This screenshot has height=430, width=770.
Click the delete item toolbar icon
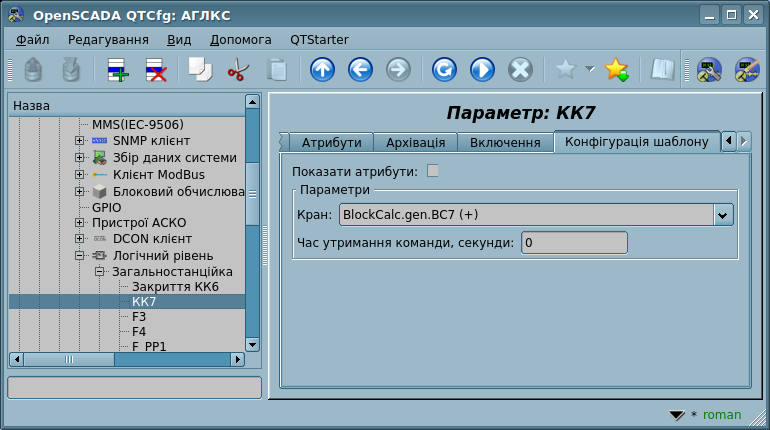[x=157, y=70]
